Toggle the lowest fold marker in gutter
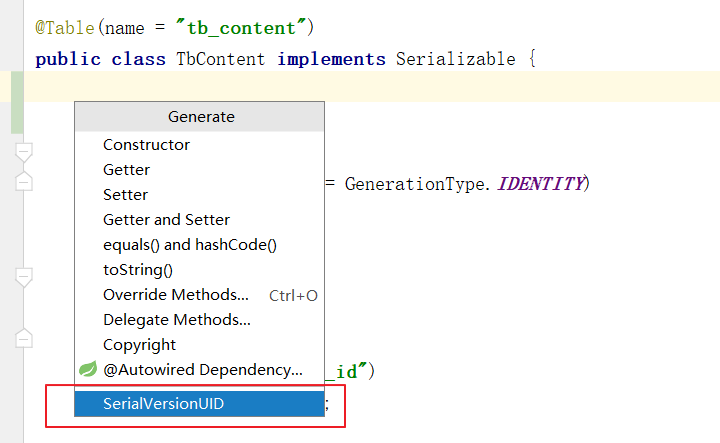Image resolution: width=720 pixels, height=443 pixels. pyautogui.click(x=24, y=338)
